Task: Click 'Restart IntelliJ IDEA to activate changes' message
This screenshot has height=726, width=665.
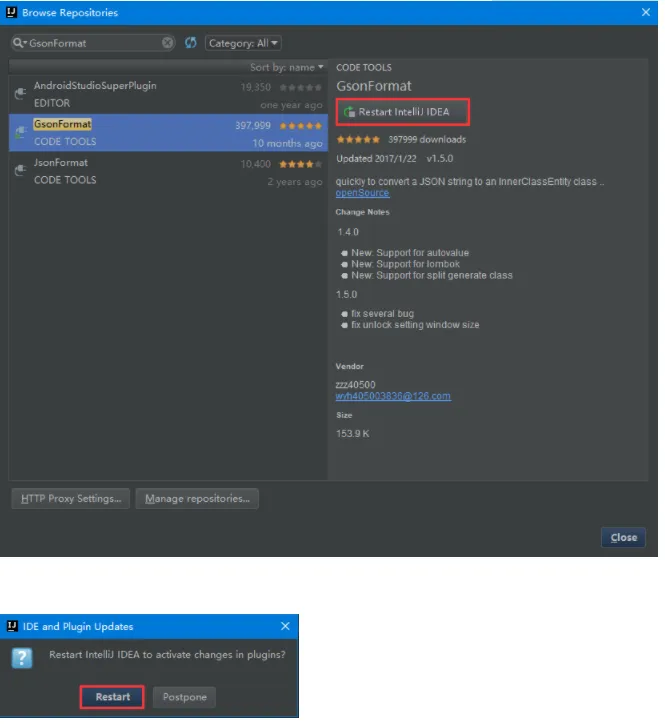Action: tap(167, 655)
